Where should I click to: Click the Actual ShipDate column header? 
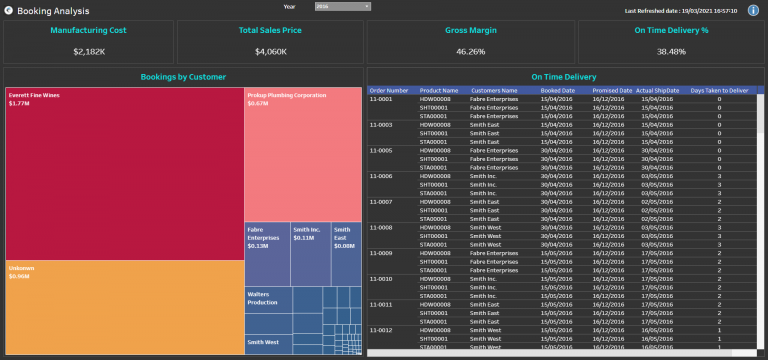657,91
